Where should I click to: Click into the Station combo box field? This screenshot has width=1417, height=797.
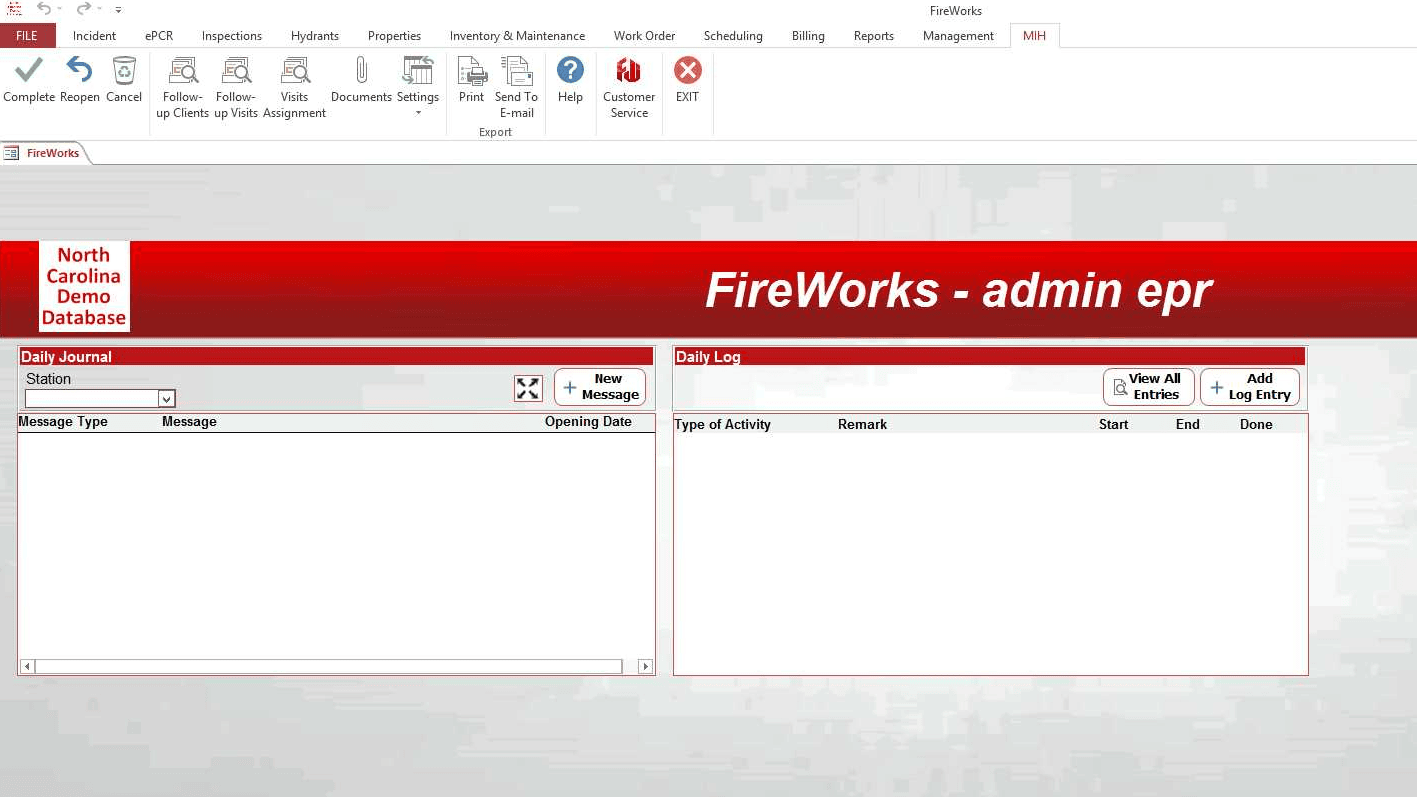pyautogui.click(x=92, y=399)
